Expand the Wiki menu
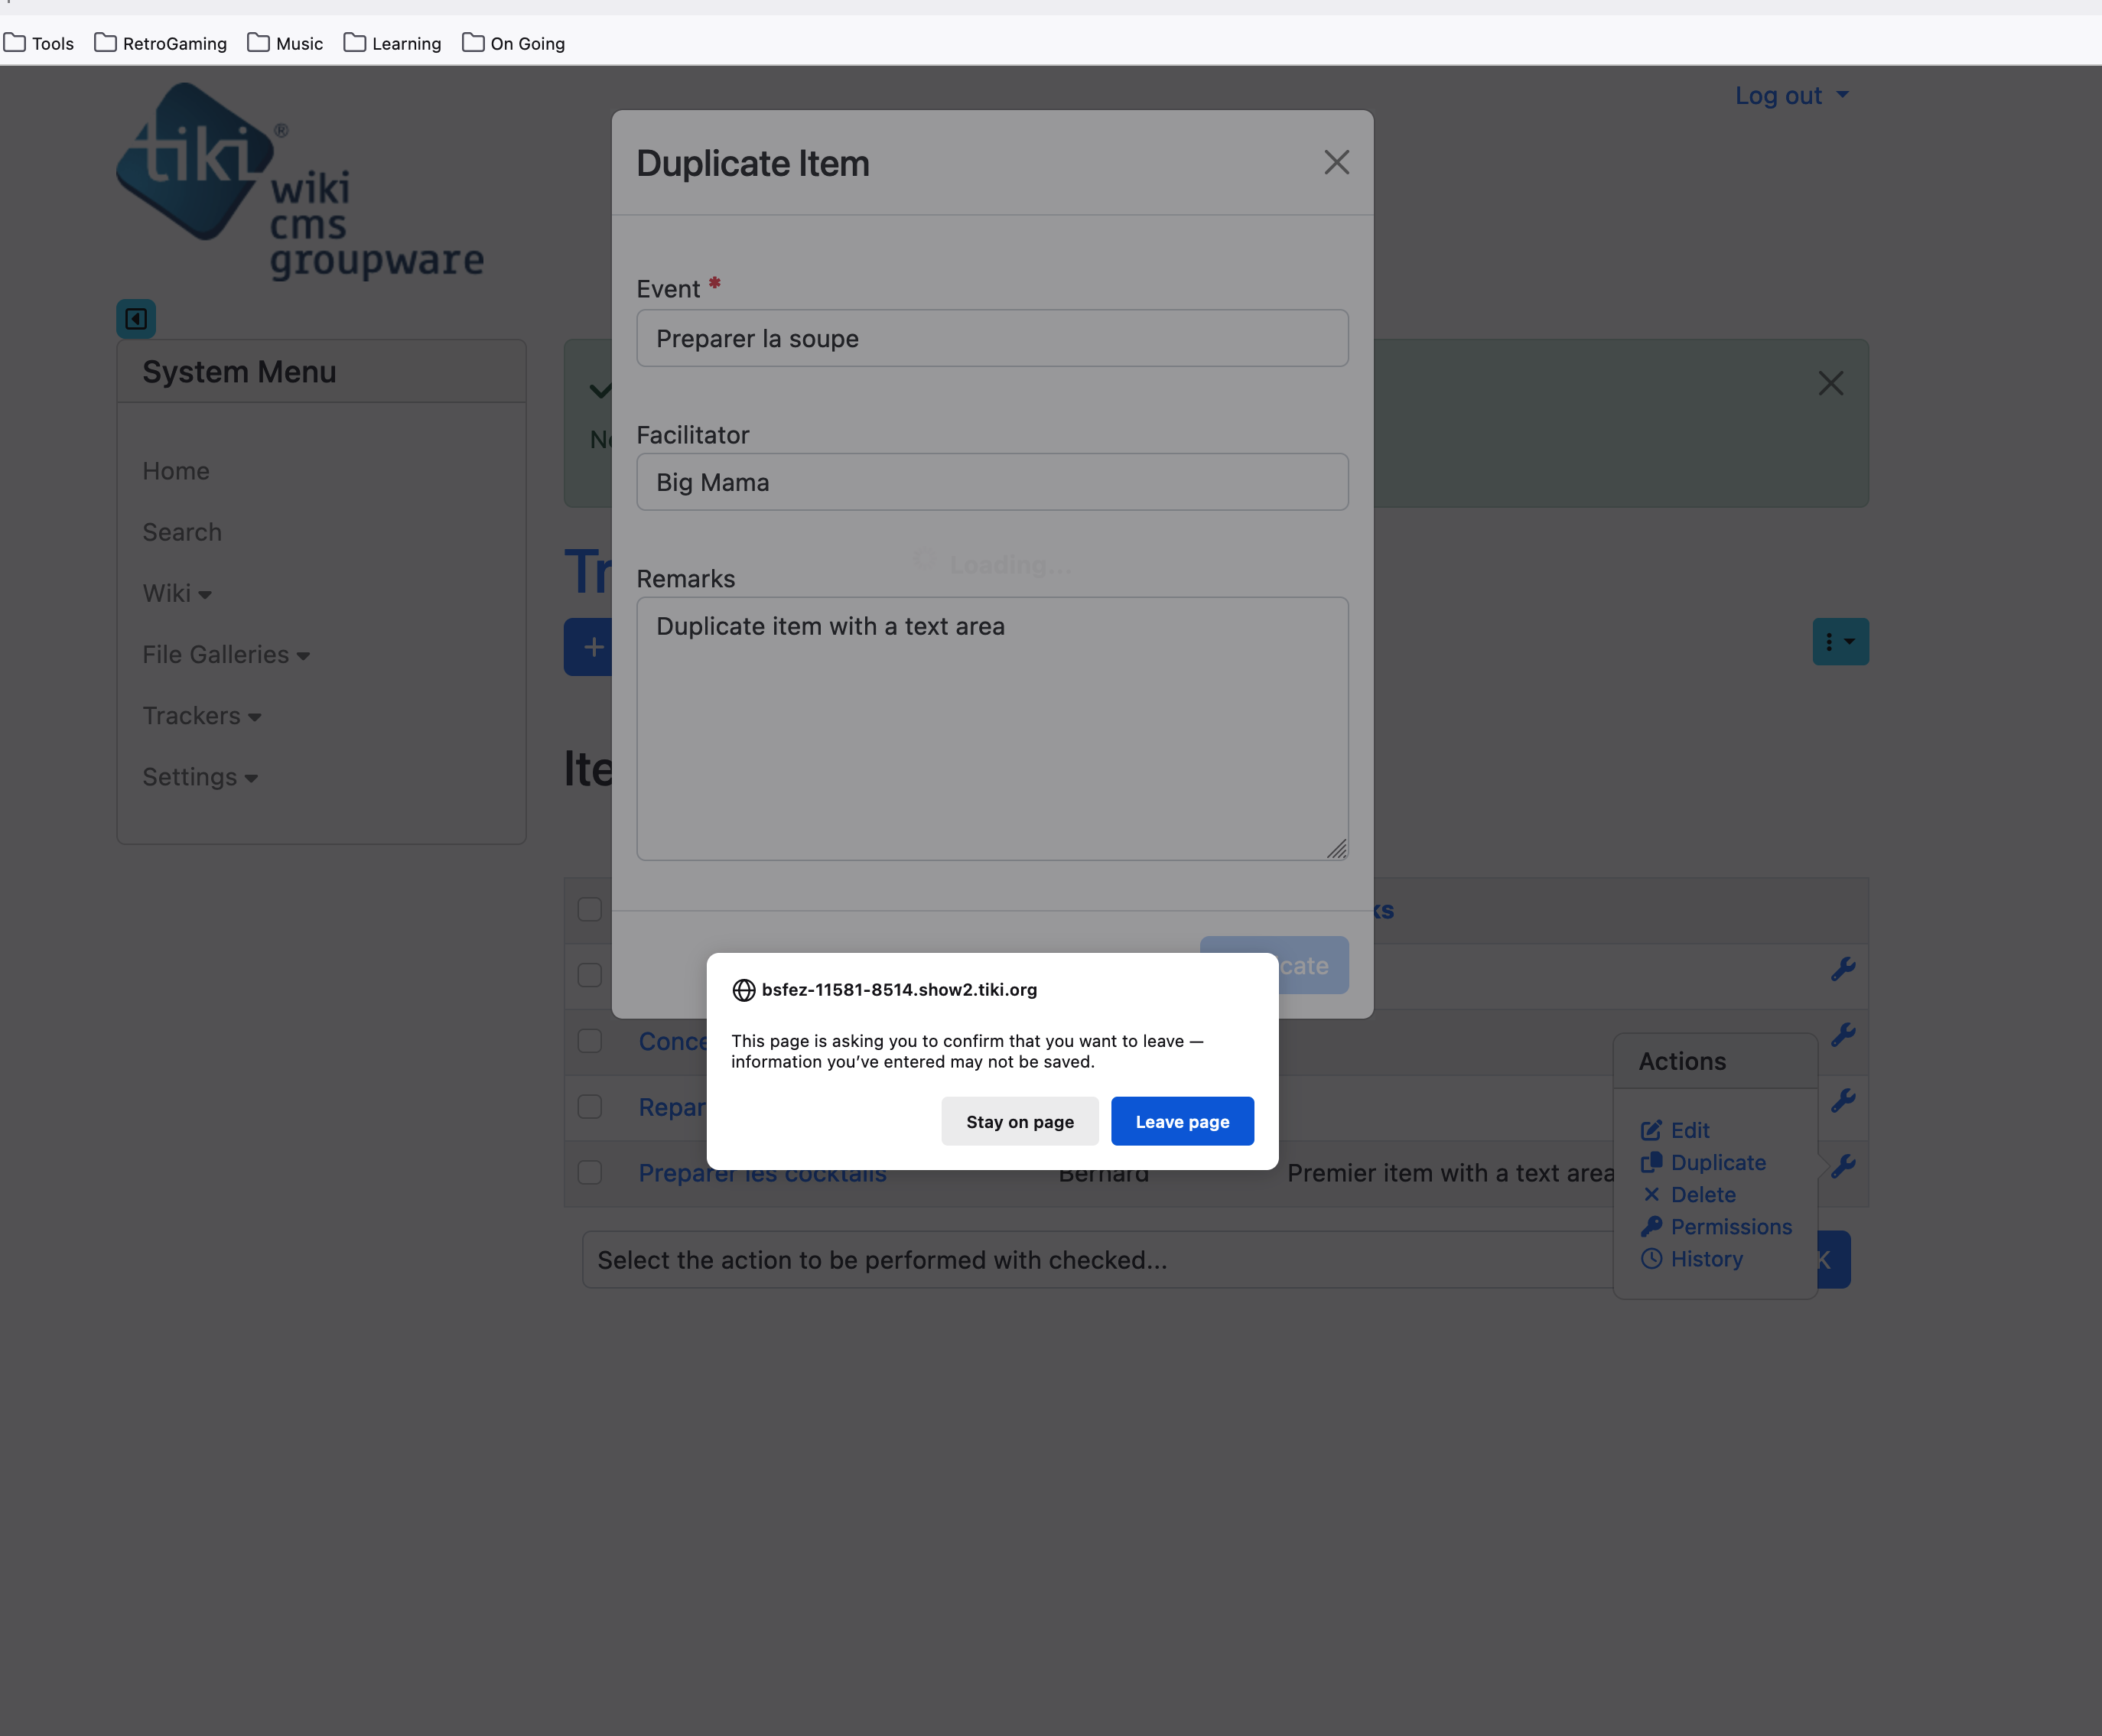Screen dimensions: 2102x1736 click(177, 594)
